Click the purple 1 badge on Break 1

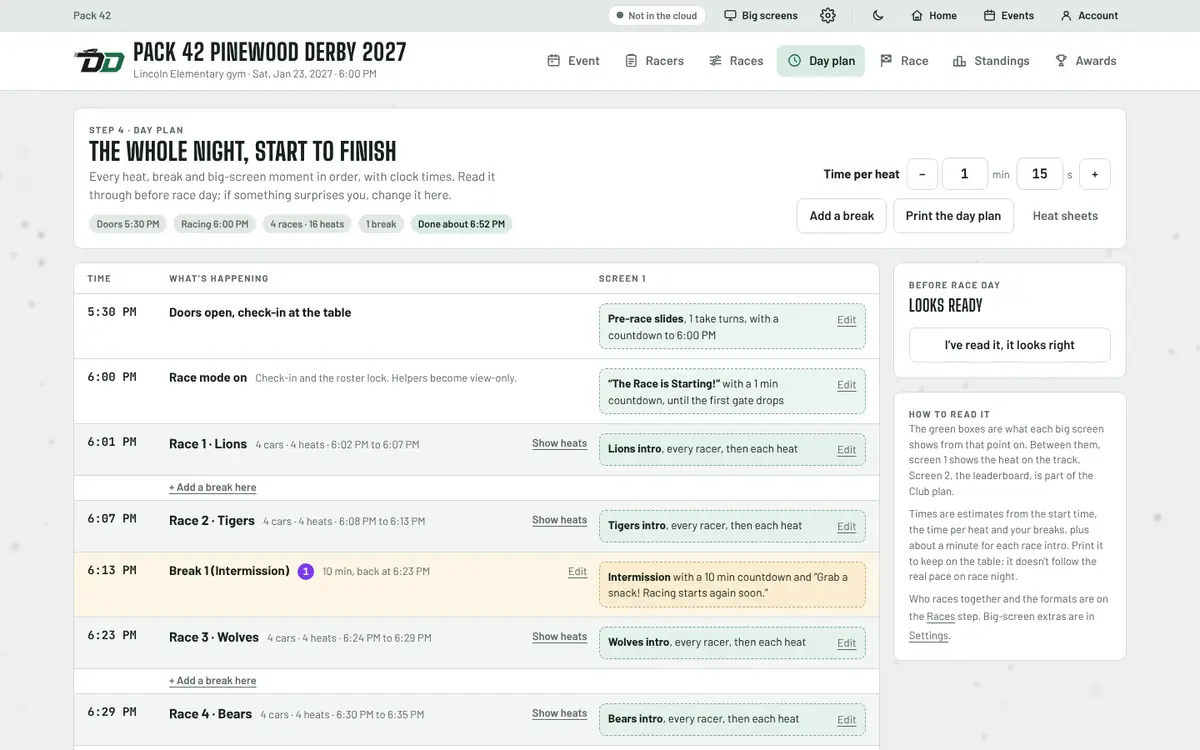(306, 572)
